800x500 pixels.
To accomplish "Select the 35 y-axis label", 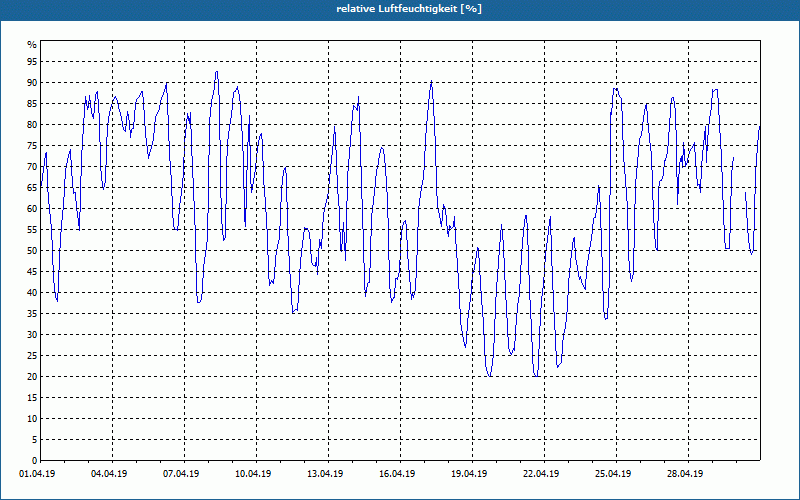I will click(32, 313).
